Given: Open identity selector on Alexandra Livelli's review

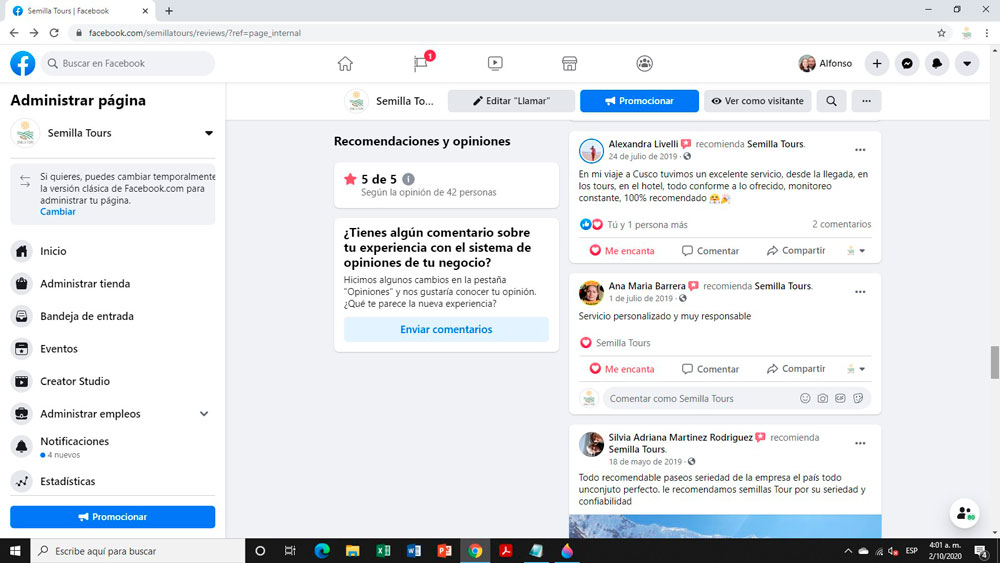Looking at the screenshot, I should click(856, 251).
